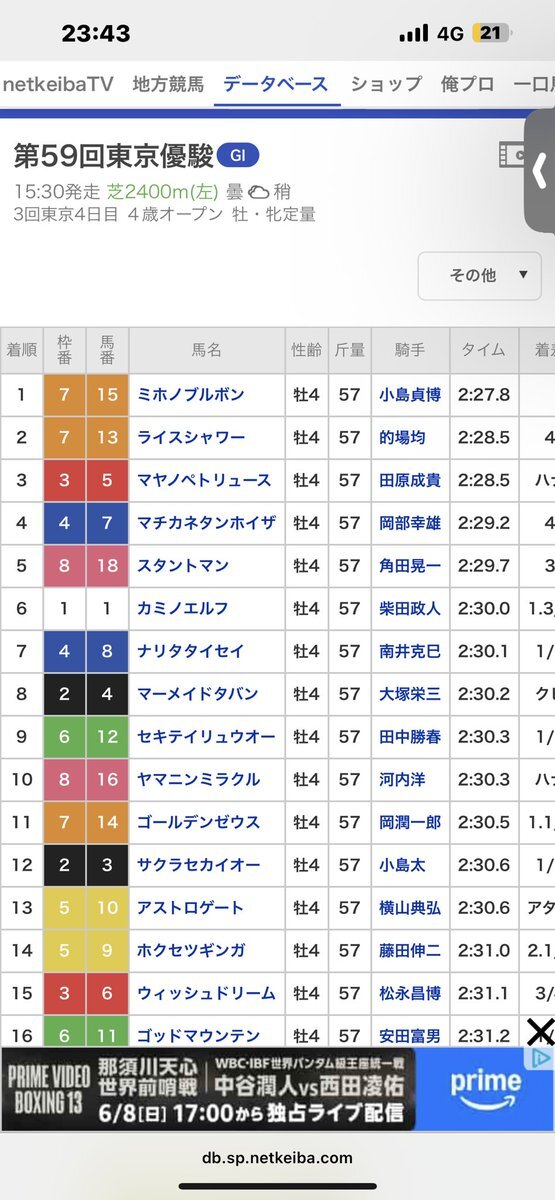This screenshot has width=555, height=1200.
Task: Sort by the 馬名 column header
Action: [x=207, y=350]
